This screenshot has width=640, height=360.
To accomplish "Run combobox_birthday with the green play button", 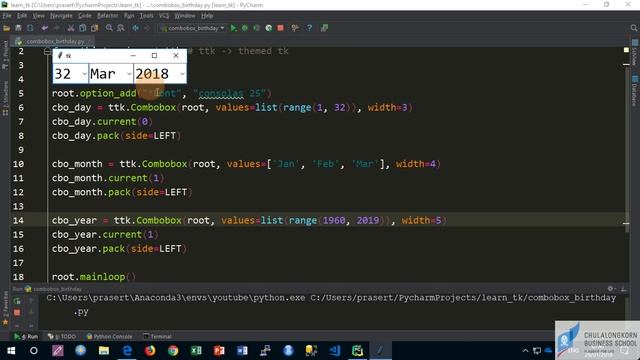I will [233, 28].
